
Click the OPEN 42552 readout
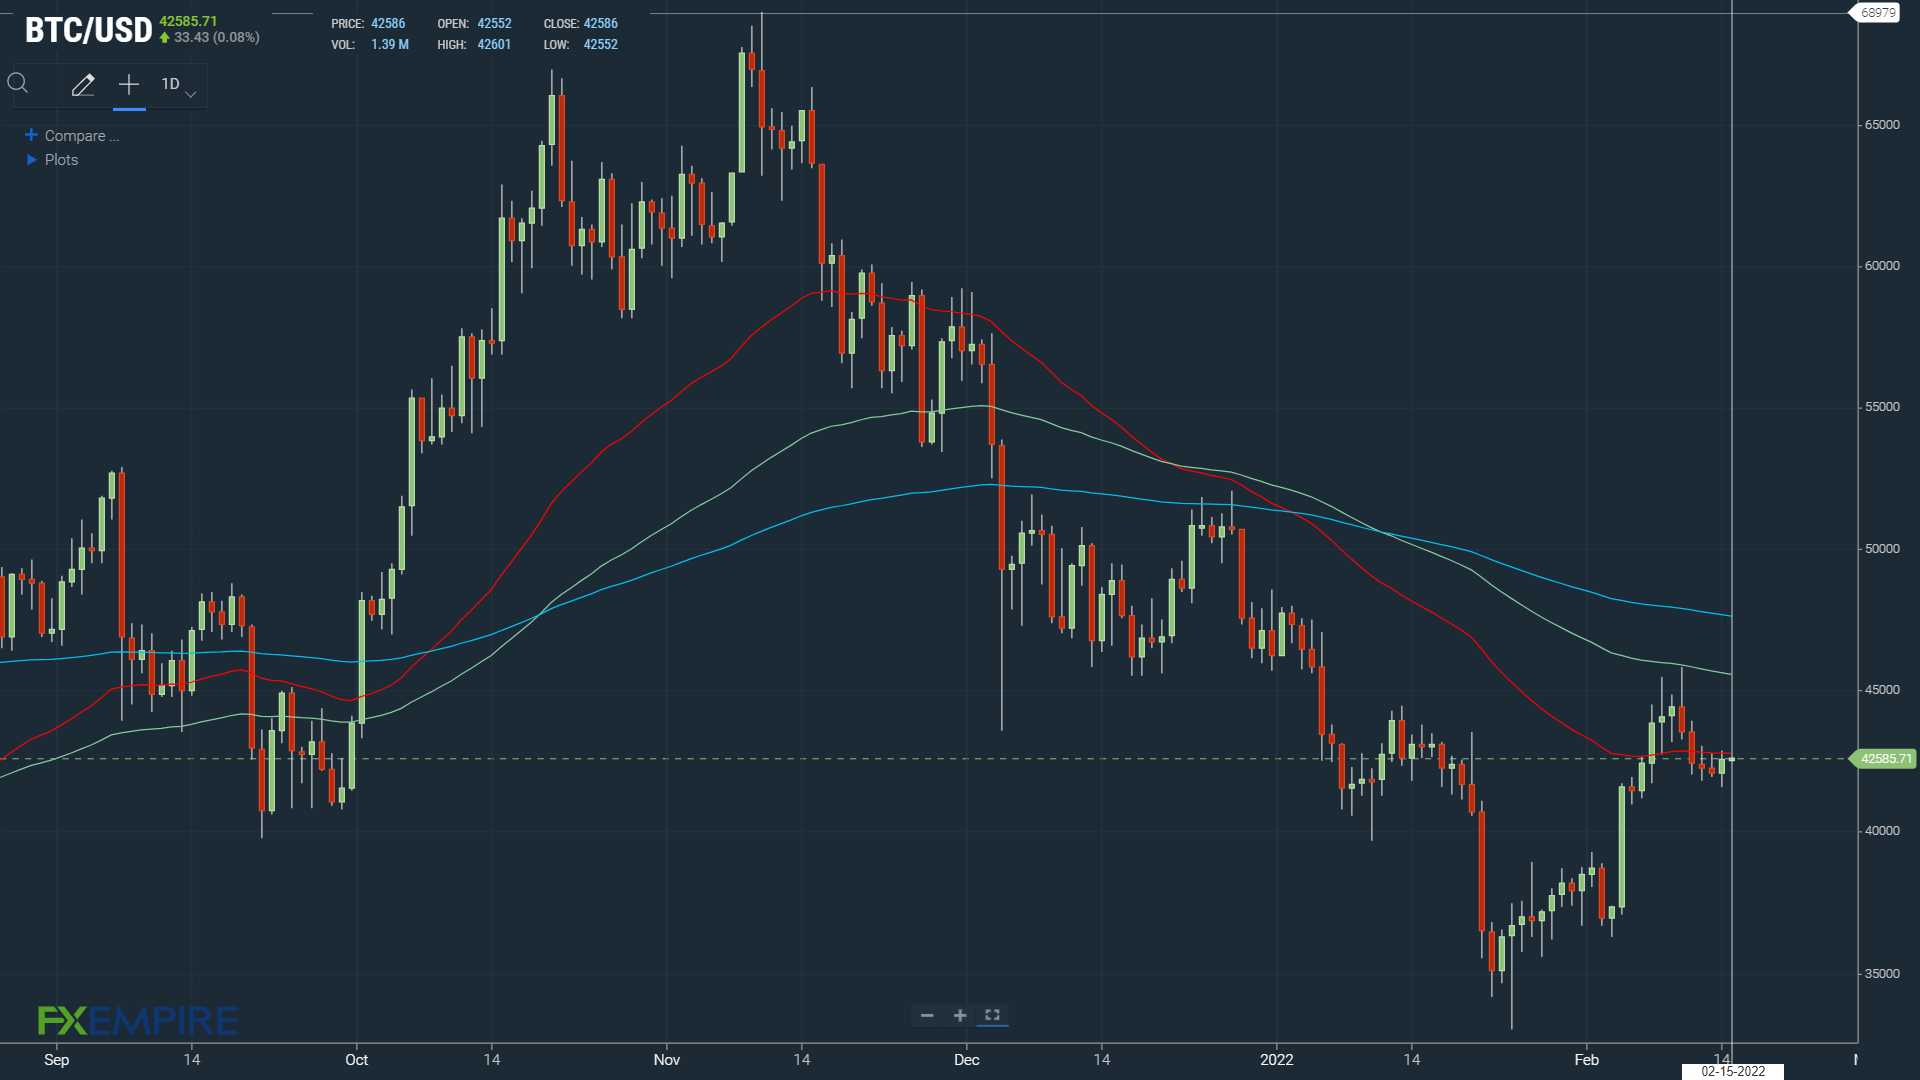(474, 24)
